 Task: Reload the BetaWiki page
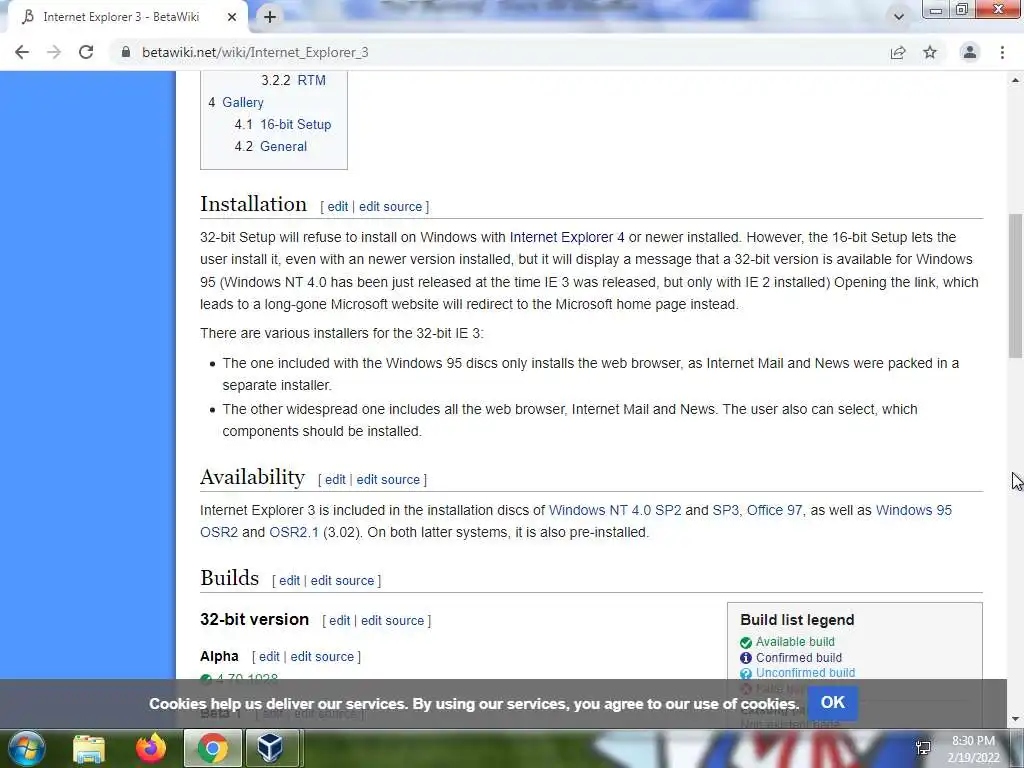[x=86, y=52]
